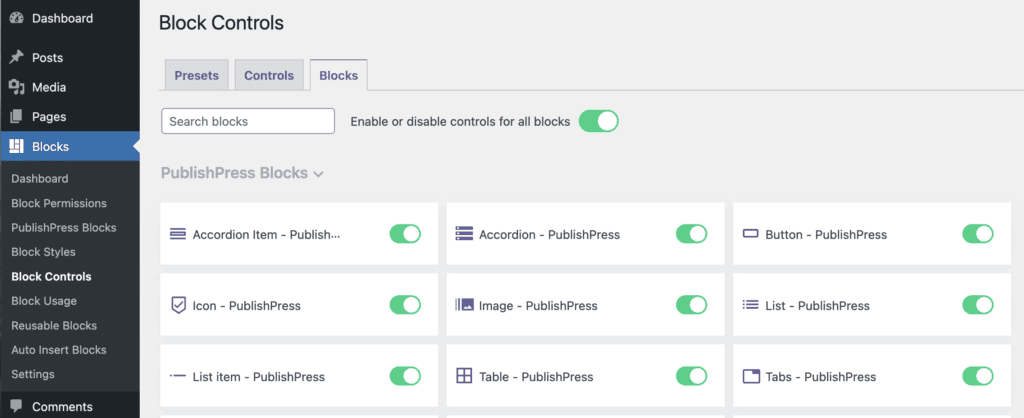
Task: Click the List item - PublishPress label
Action: (x=259, y=377)
